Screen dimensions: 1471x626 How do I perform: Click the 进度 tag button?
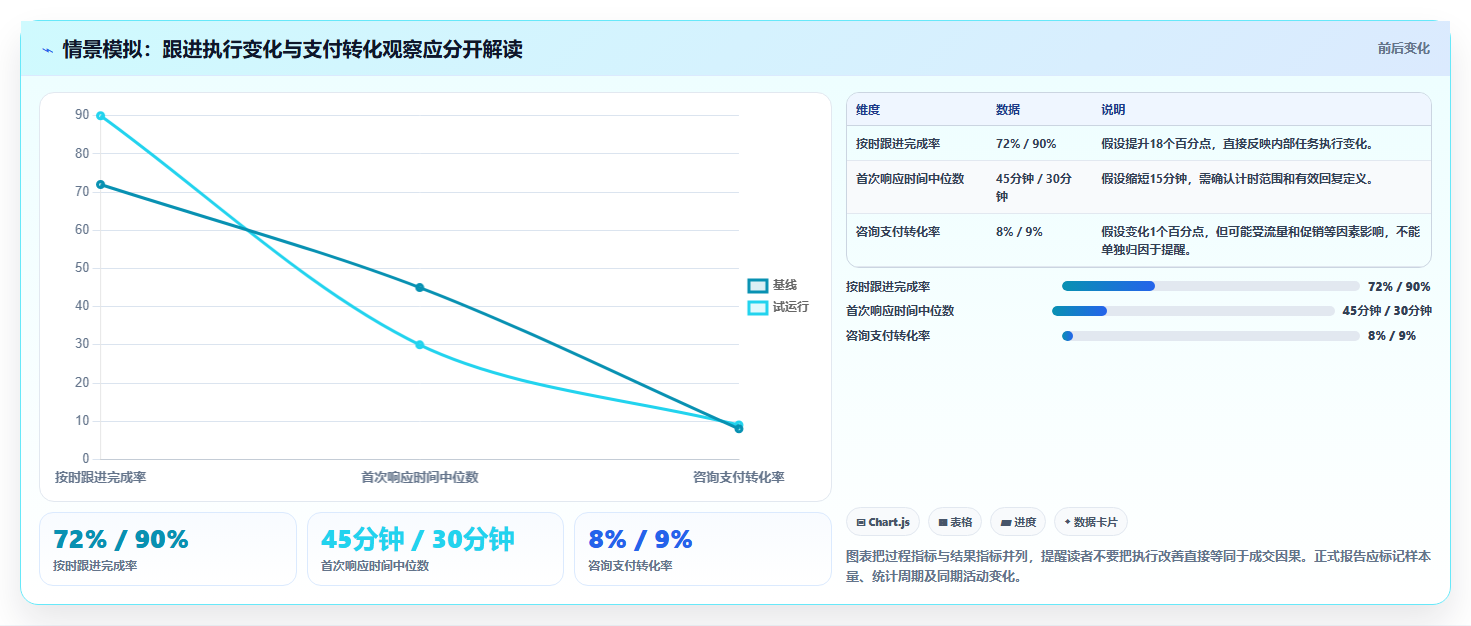[1018, 522]
